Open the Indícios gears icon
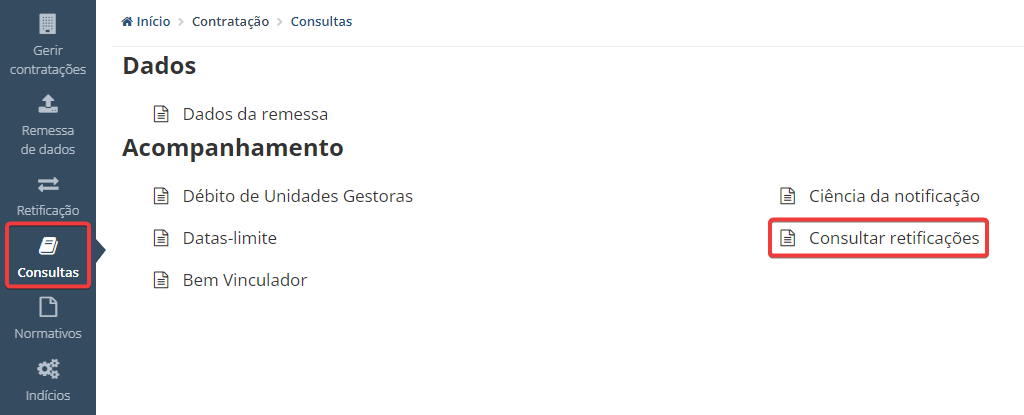 48,369
